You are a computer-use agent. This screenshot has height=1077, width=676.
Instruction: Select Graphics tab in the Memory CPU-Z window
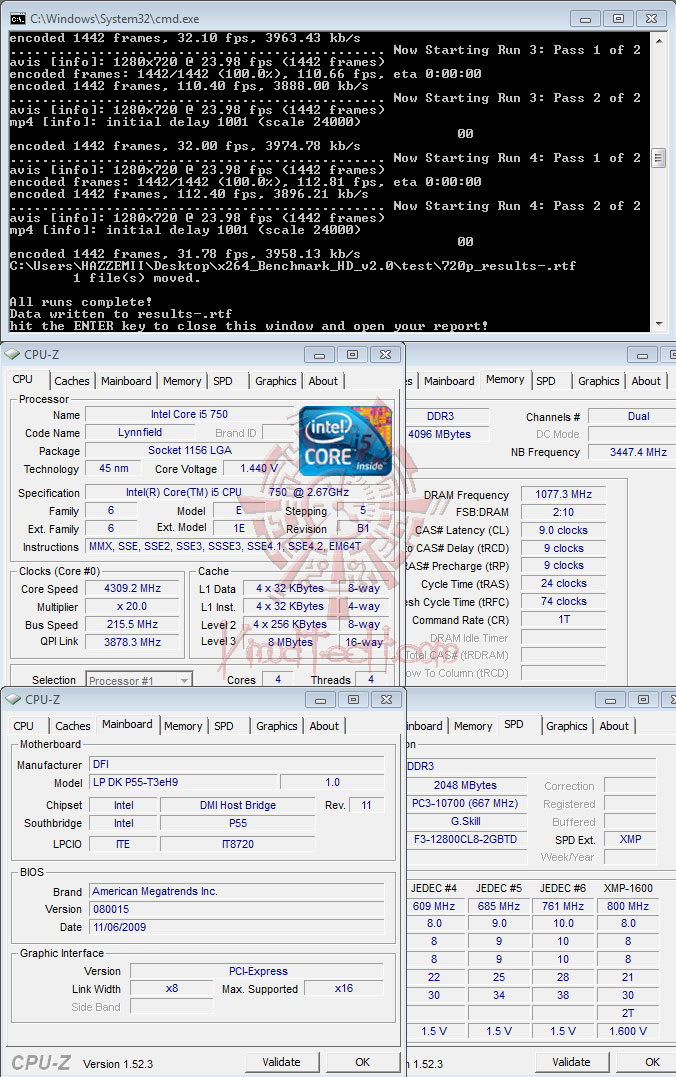click(598, 381)
